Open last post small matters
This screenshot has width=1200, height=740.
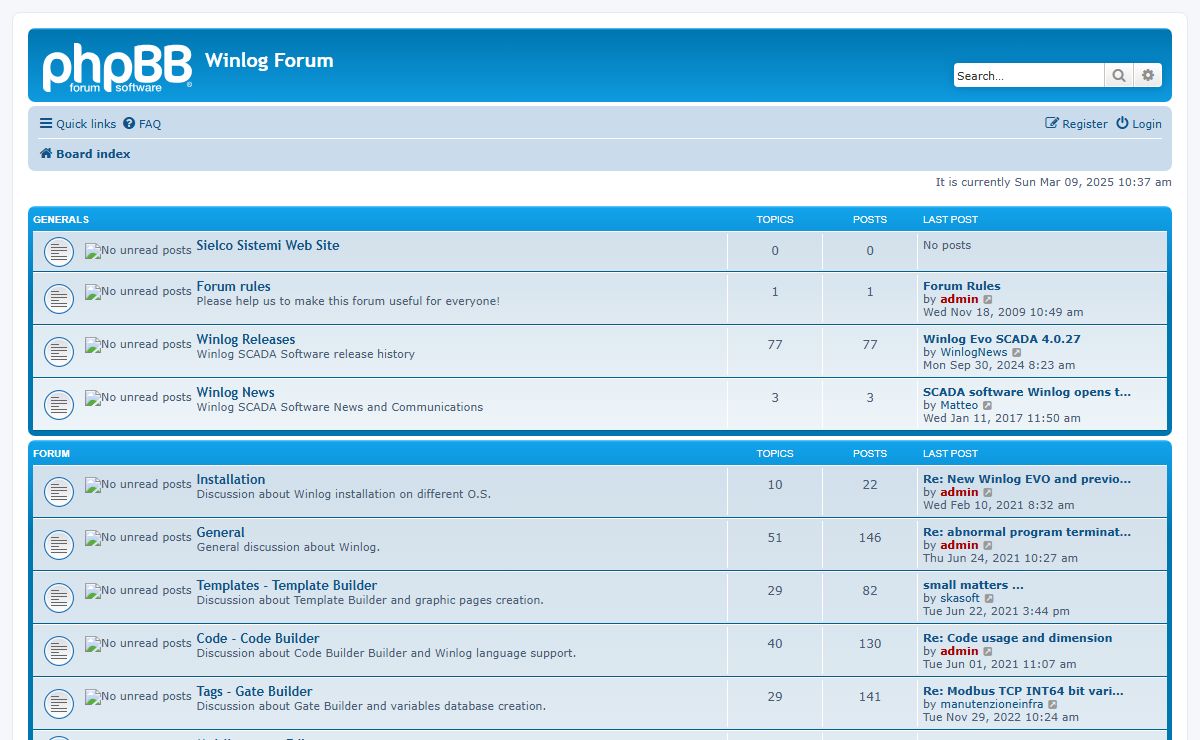(973, 585)
